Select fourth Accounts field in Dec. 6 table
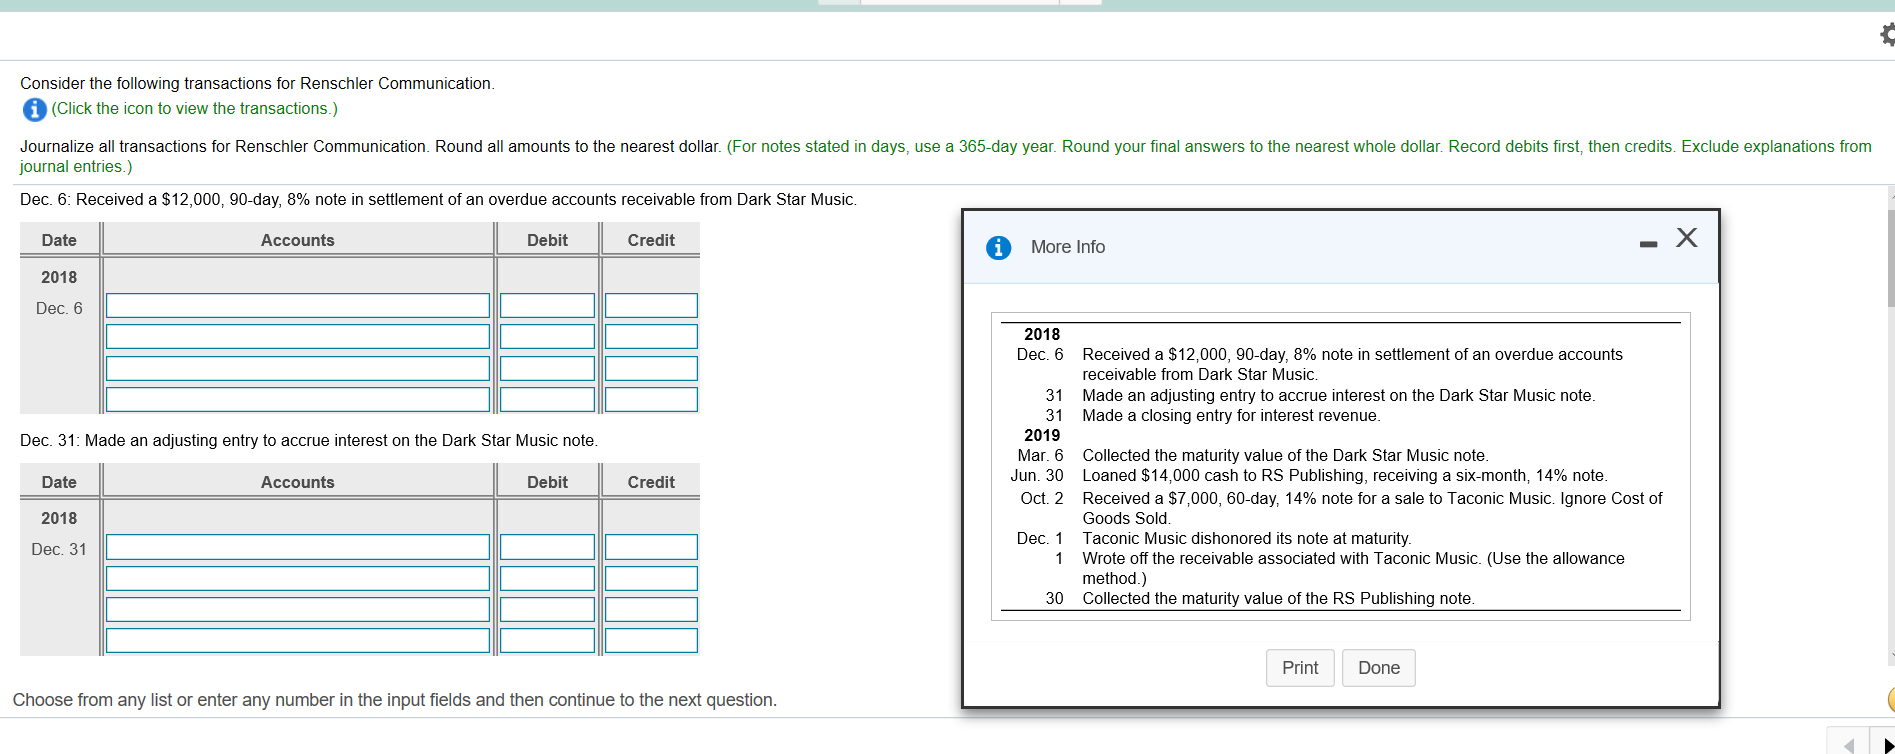This screenshot has width=1895, height=754. pos(298,399)
